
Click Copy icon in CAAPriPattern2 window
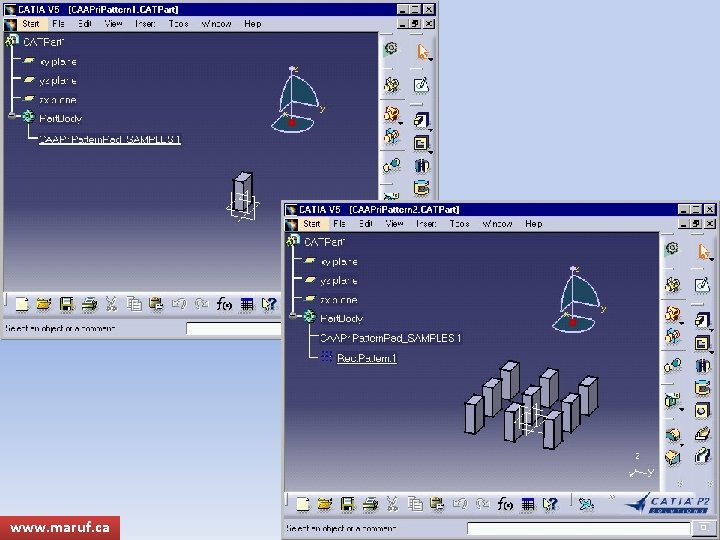point(415,504)
